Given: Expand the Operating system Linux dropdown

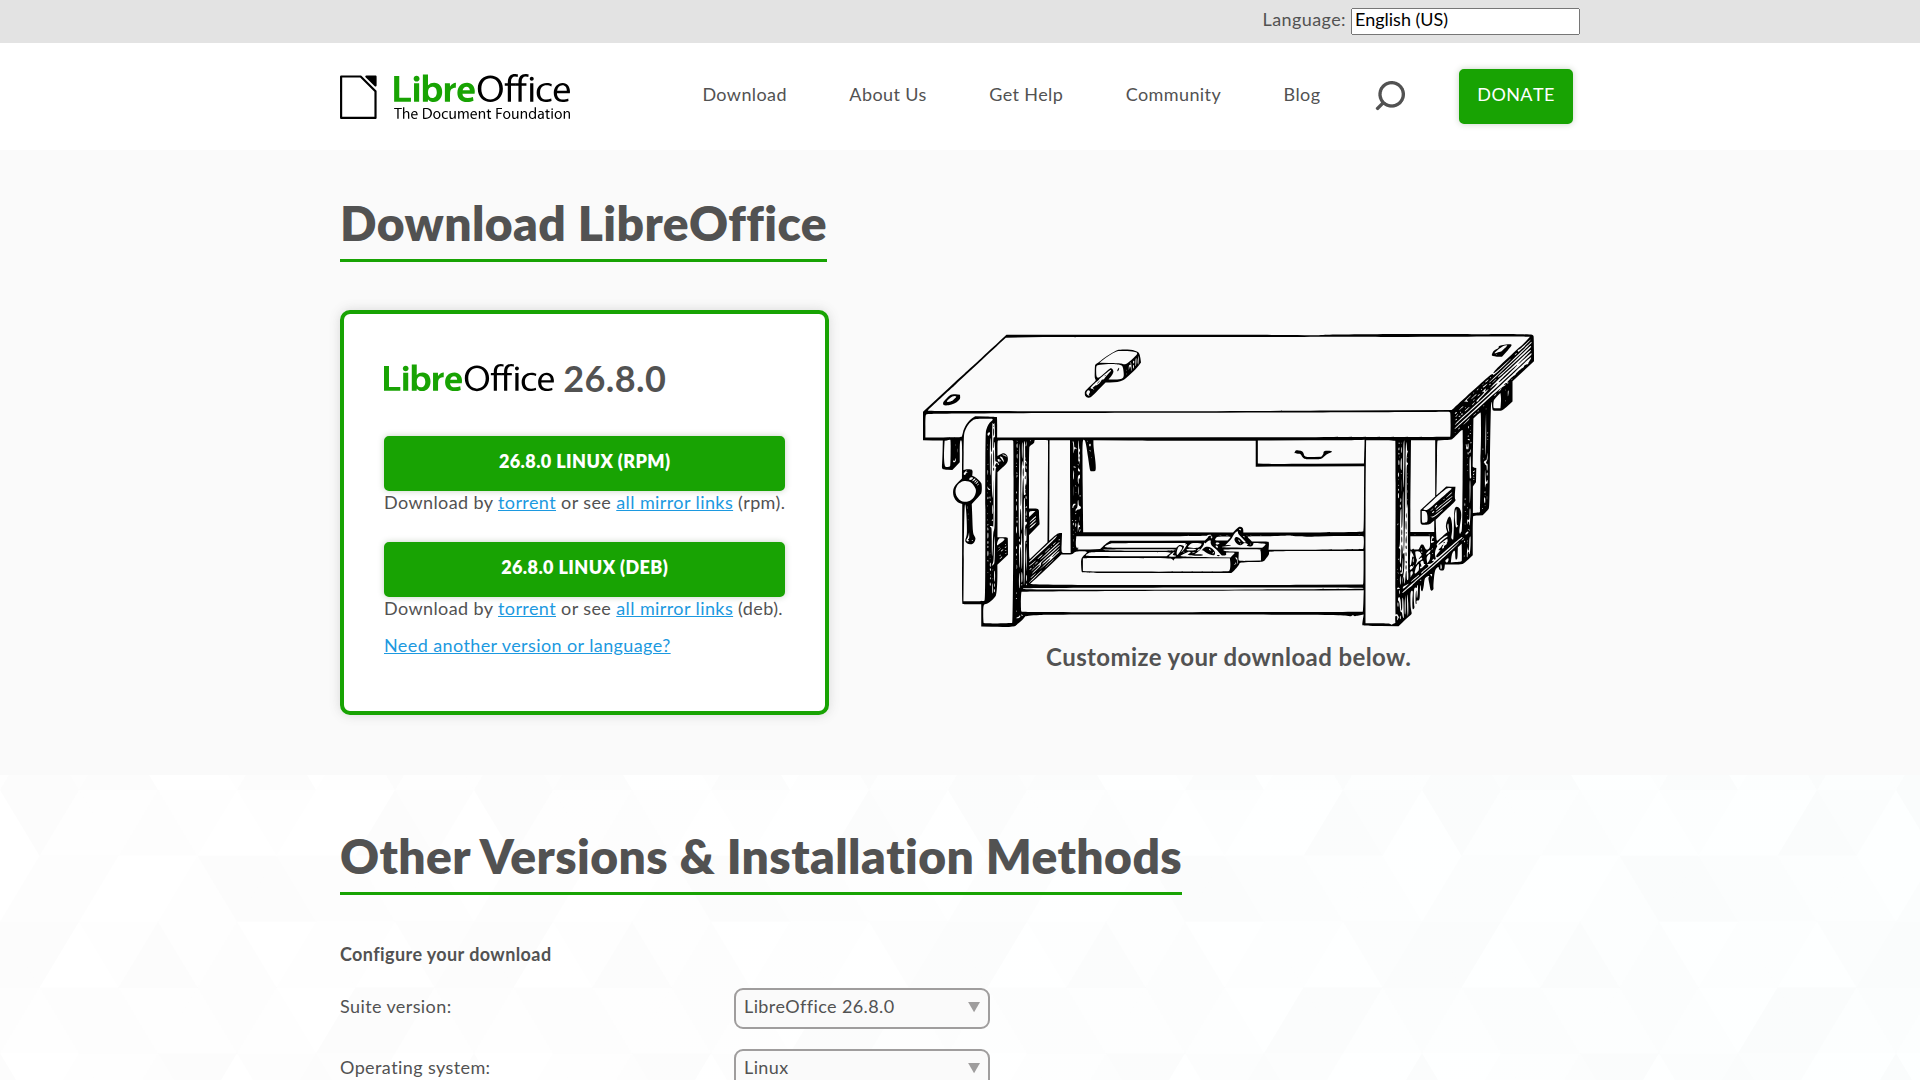Looking at the screenshot, I should 861,1066.
